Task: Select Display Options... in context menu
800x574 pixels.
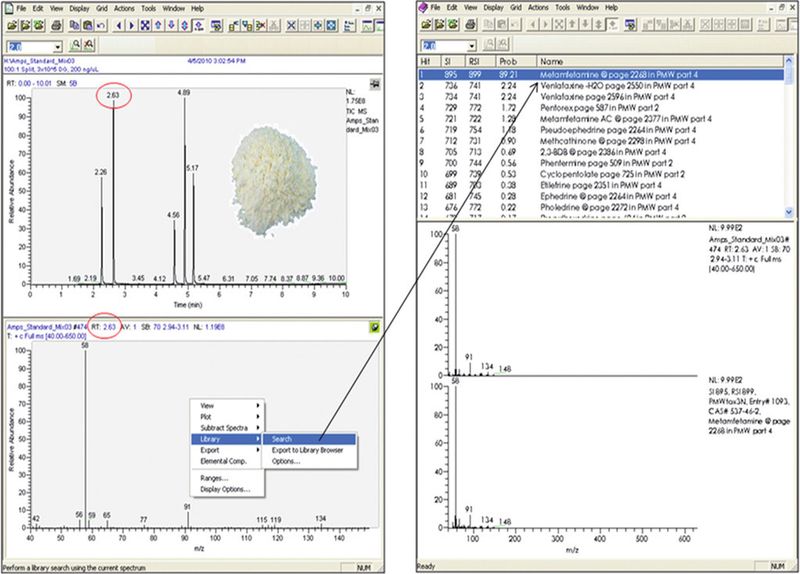Action: tap(227, 490)
